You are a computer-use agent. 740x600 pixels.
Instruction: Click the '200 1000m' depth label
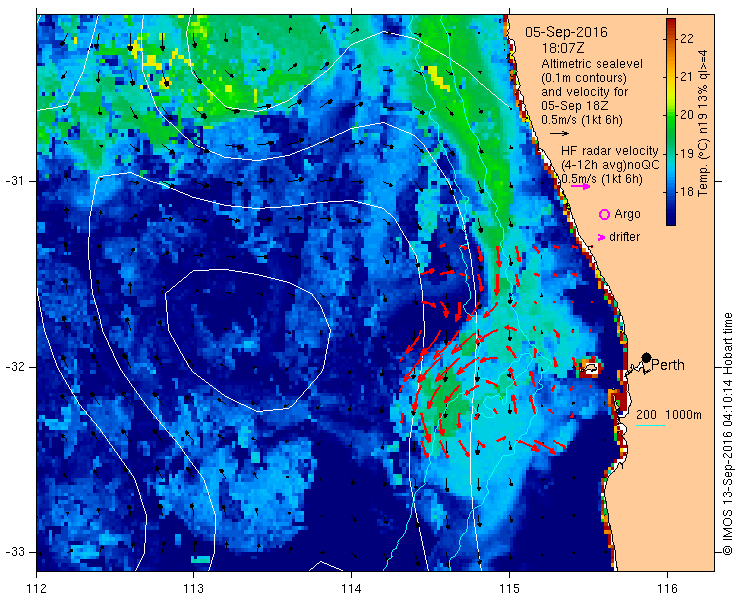669,415
